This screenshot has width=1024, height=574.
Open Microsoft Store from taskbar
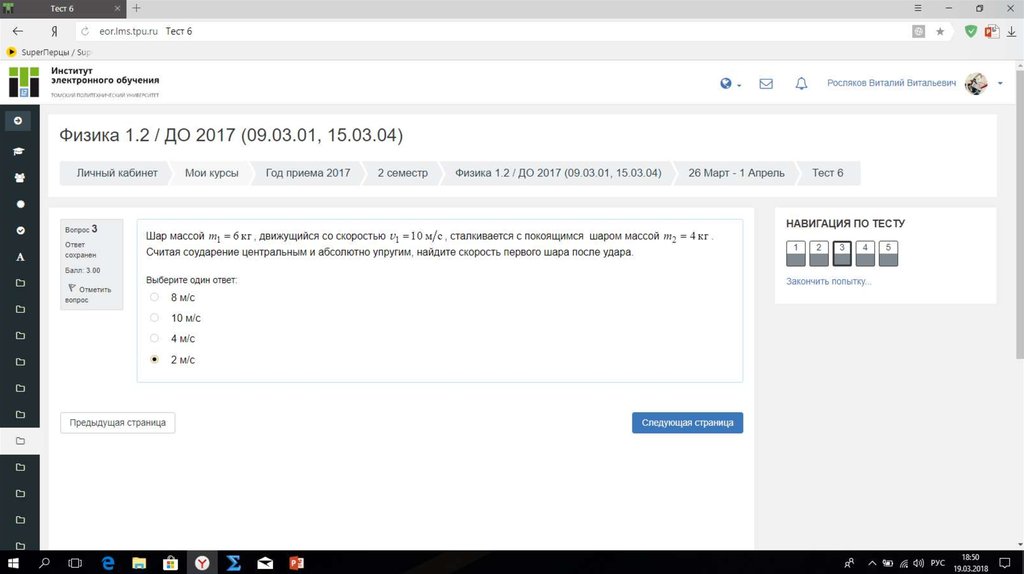pos(170,563)
